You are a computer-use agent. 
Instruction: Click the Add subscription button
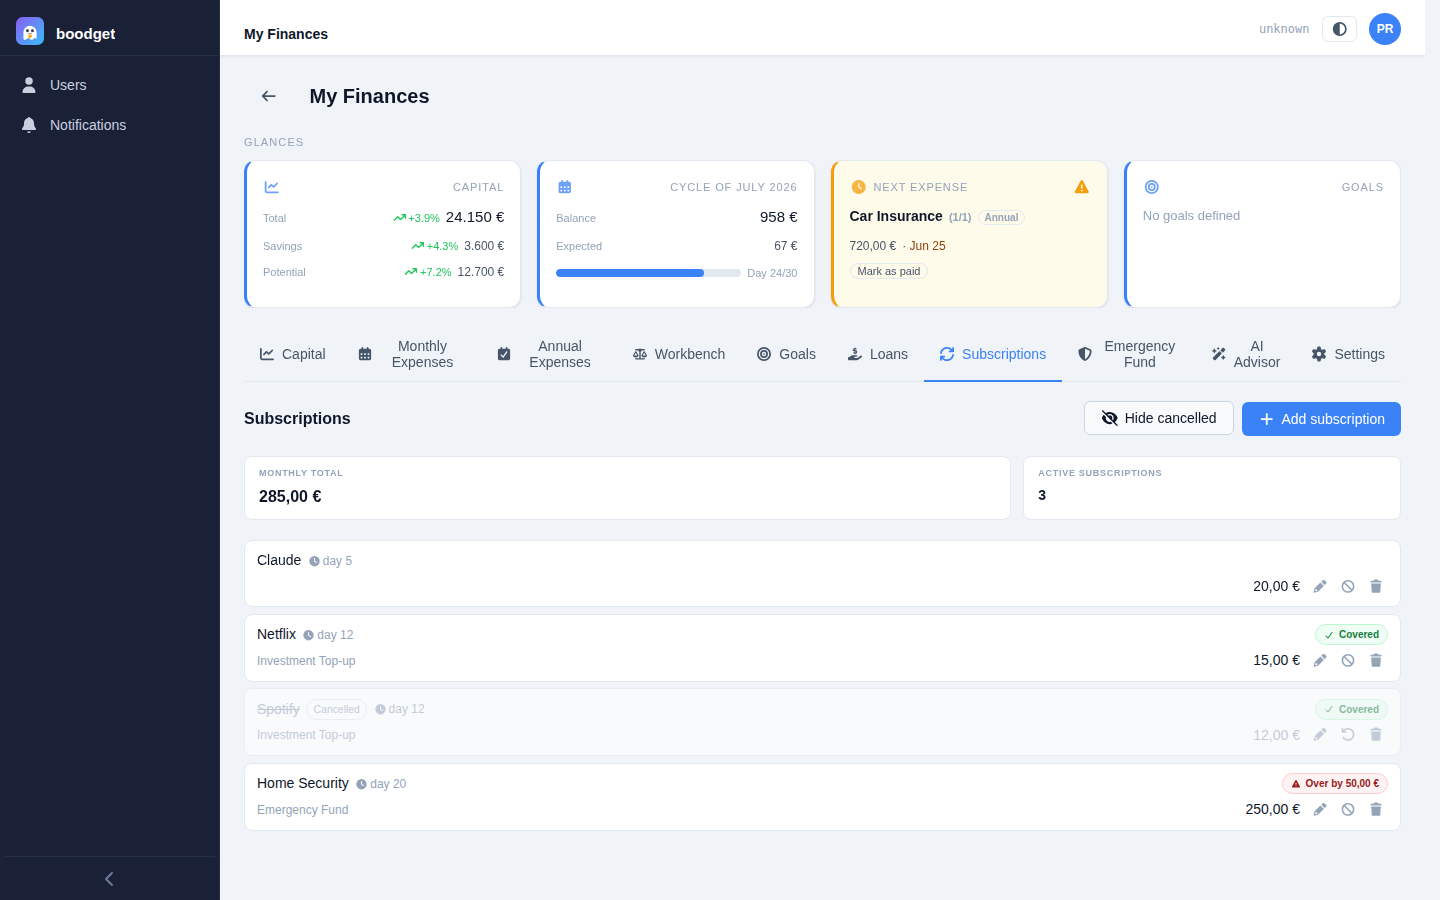(1321, 419)
